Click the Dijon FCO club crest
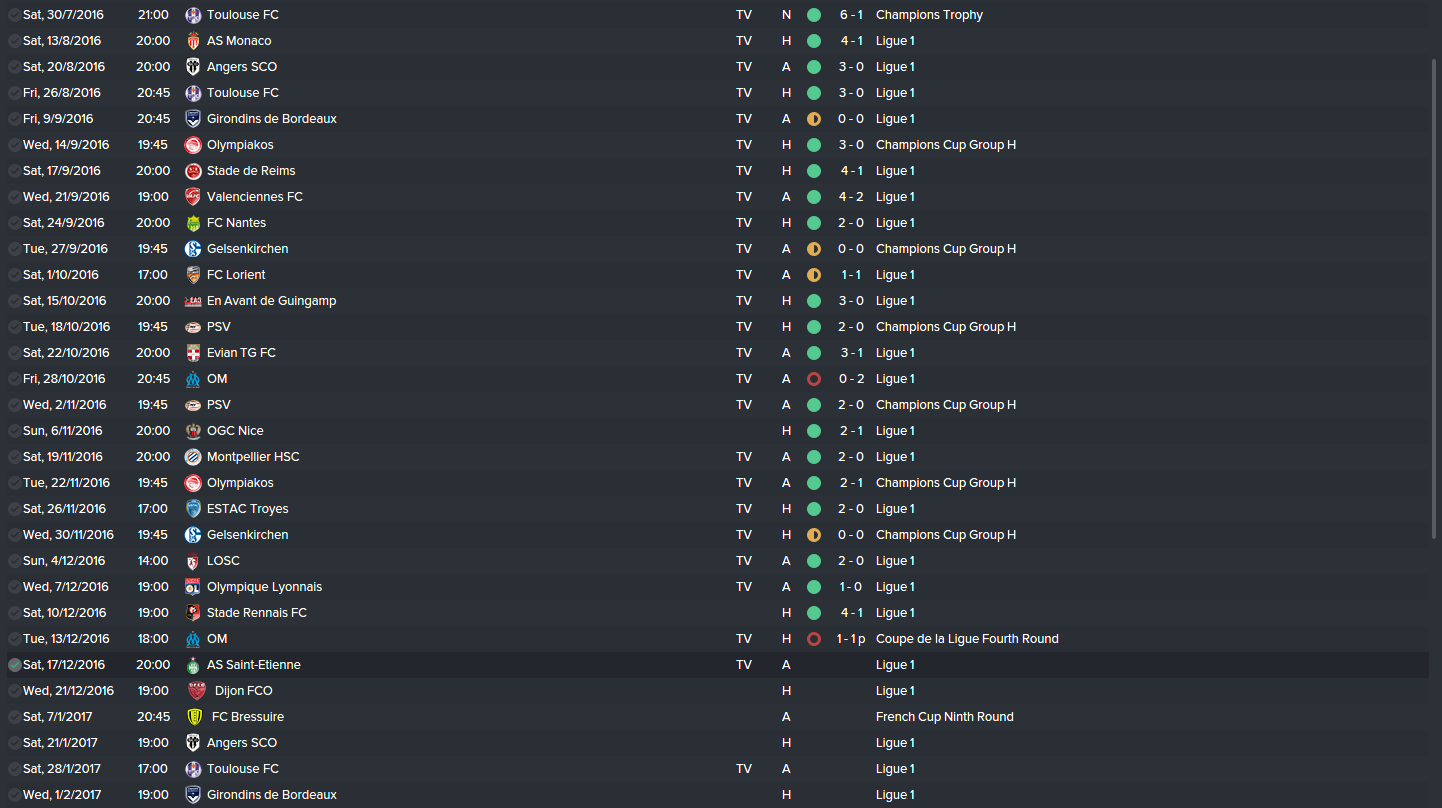Screen dimensions: 1442x808 pyautogui.click(x=197, y=691)
